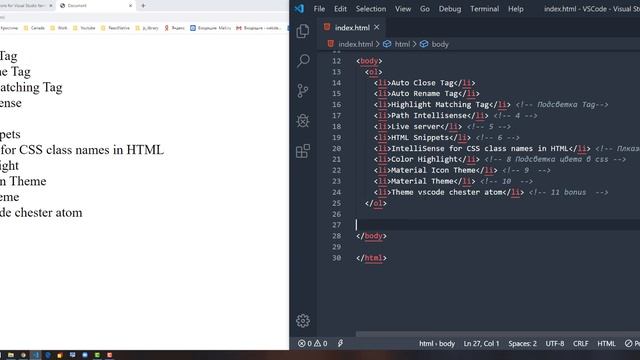Click 'Material Icon Theme' text on line 22
640x360 pixels.
[433, 170]
